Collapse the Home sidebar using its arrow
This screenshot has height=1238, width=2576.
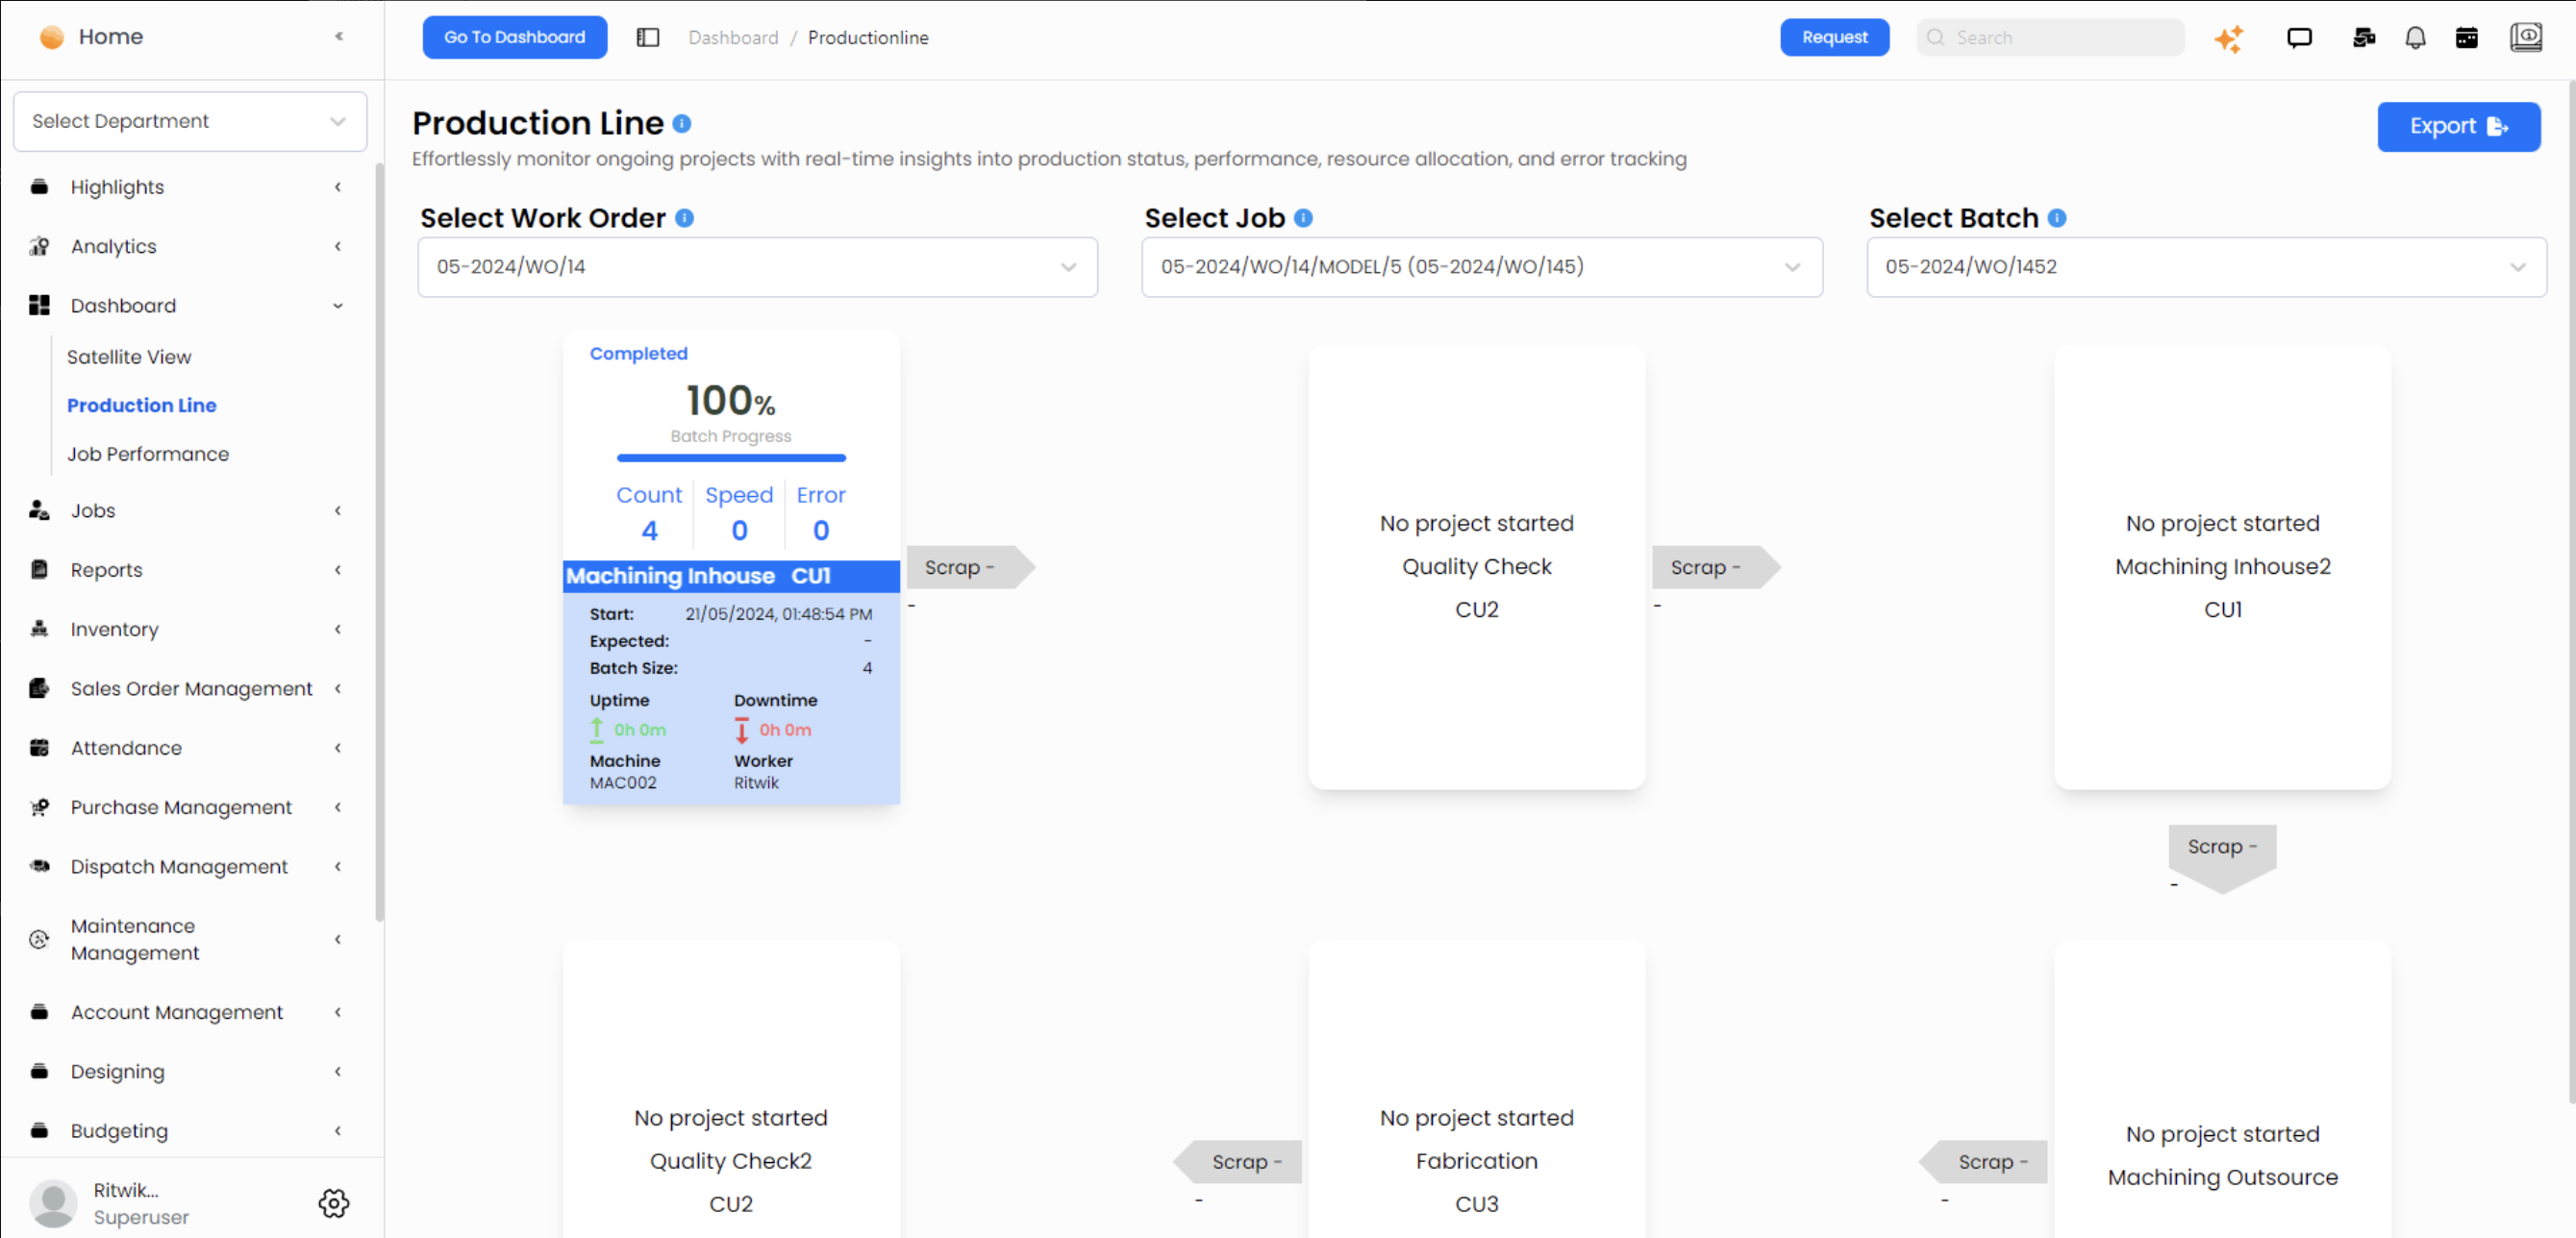(339, 37)
